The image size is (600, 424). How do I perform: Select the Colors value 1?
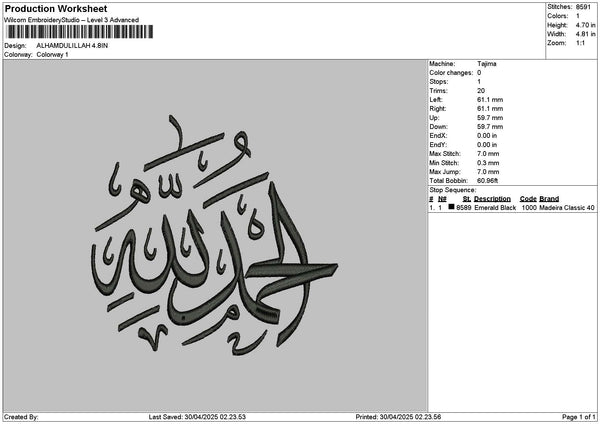coord(578,16)
